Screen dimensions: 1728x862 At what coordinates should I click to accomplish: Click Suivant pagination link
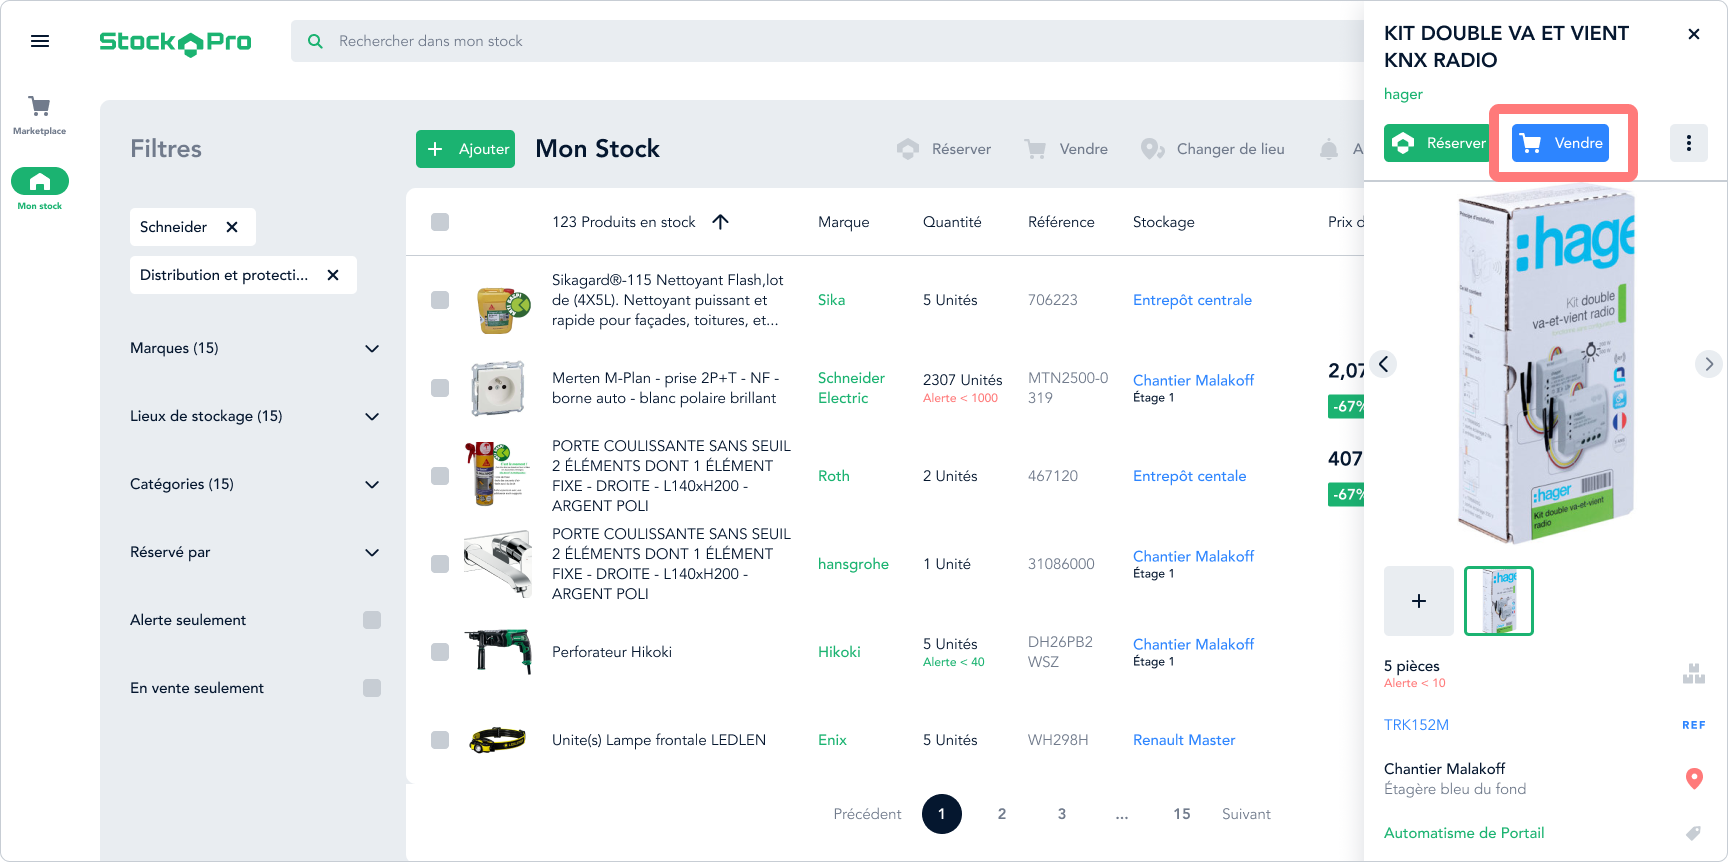[1246, 814]
